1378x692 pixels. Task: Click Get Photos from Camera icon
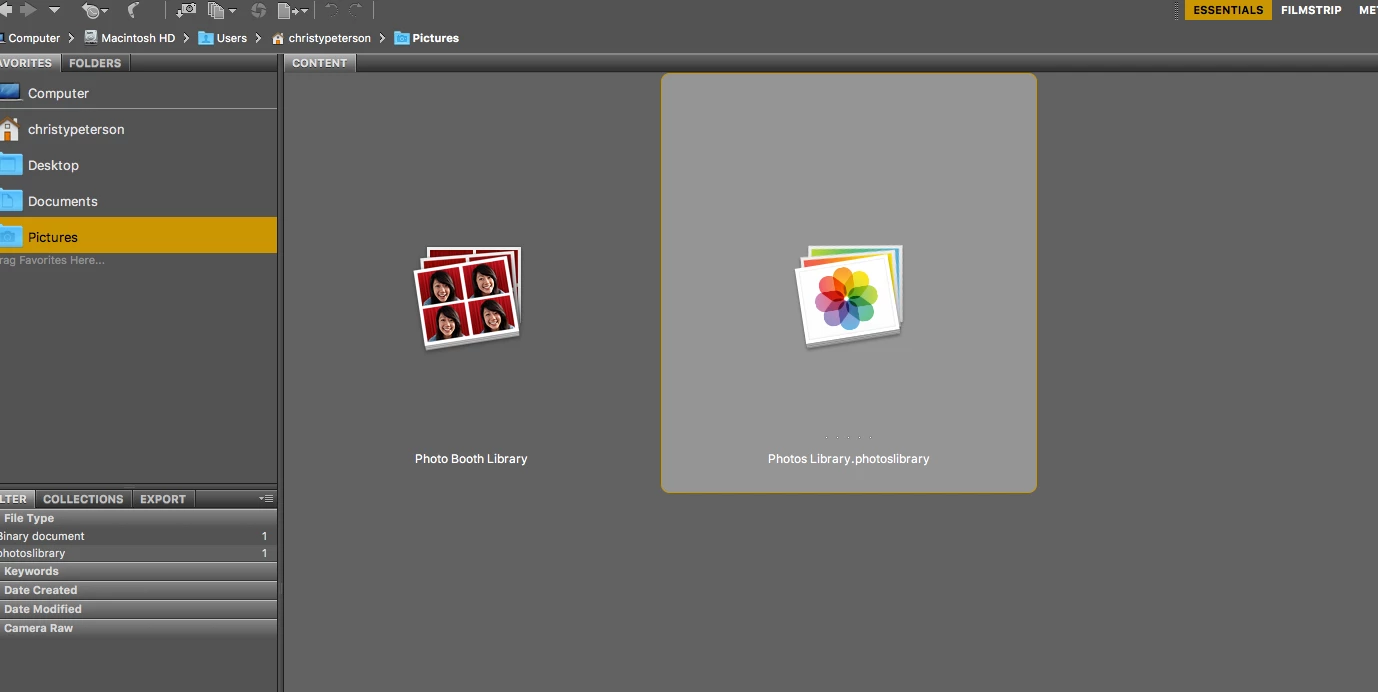coord(187,10)
